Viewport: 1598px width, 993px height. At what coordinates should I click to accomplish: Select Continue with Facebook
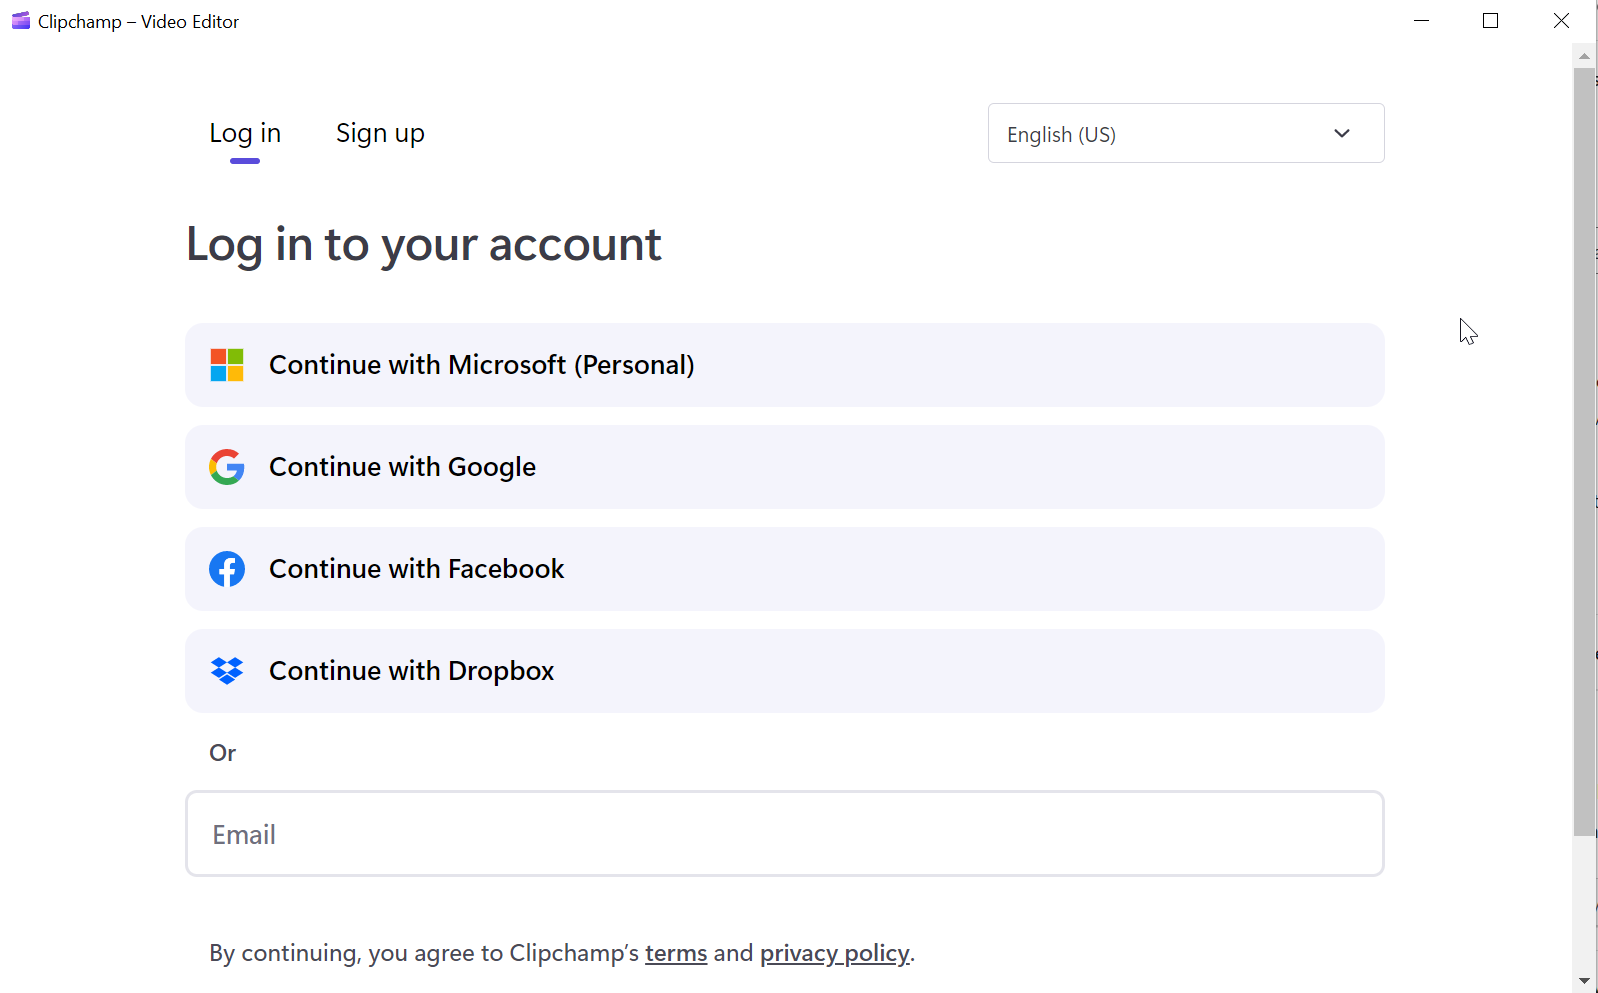(784, 569)
